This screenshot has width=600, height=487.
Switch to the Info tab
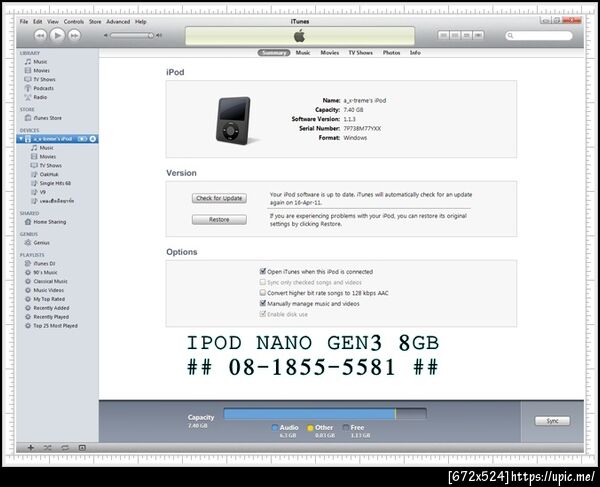click(x=415, y=52)
